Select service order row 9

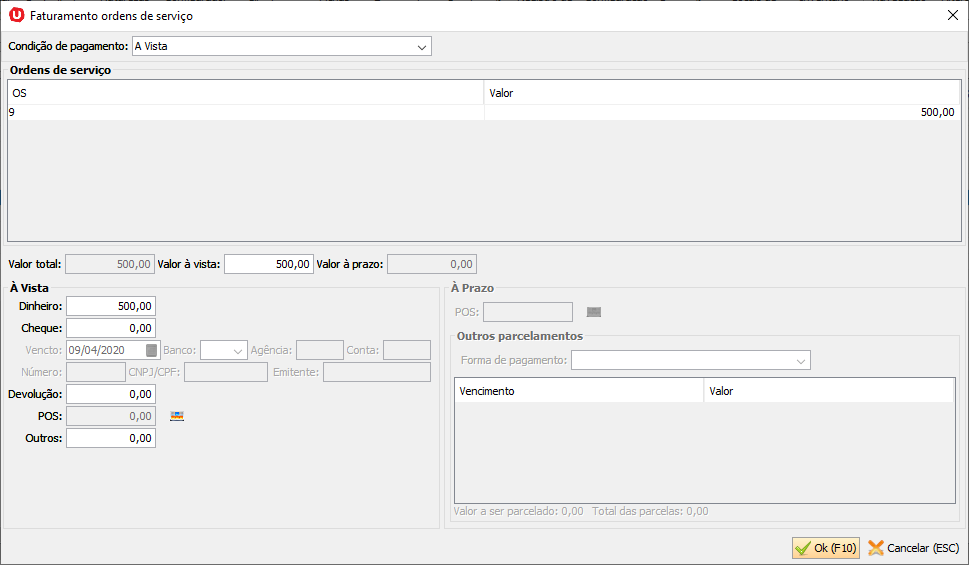[245, 113]
